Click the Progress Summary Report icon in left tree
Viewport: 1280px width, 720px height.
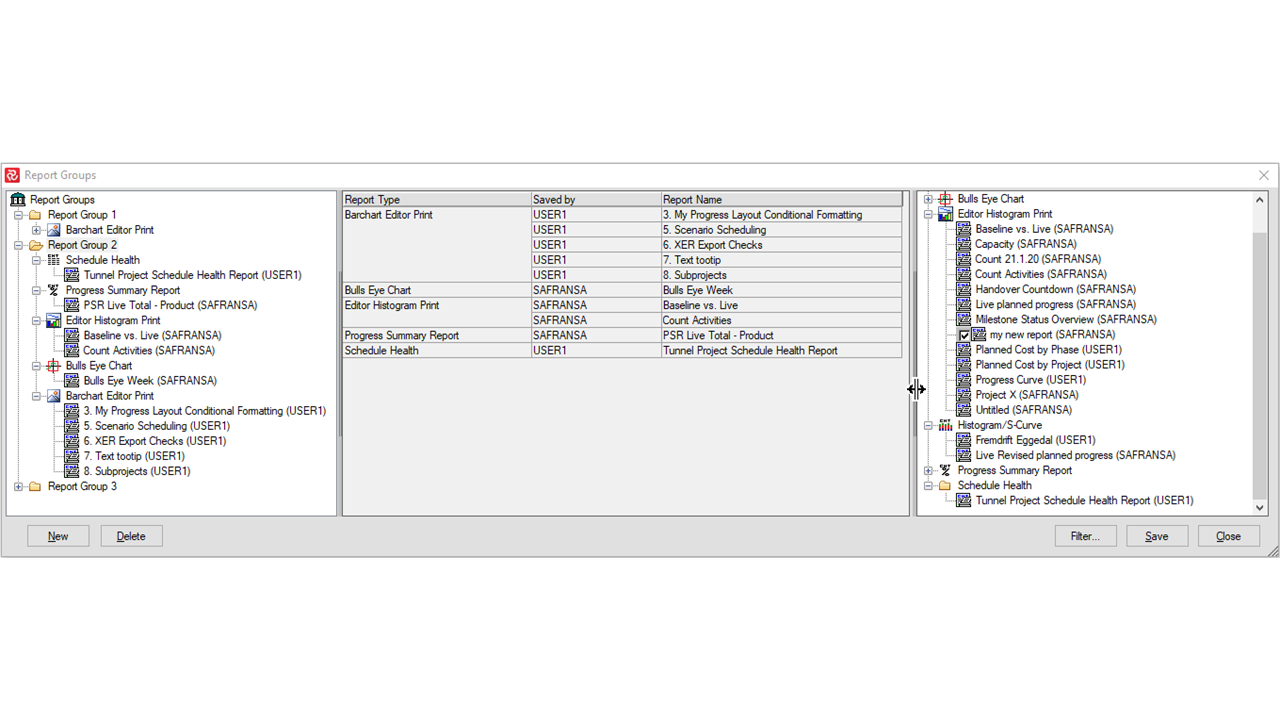pos(54,290)
